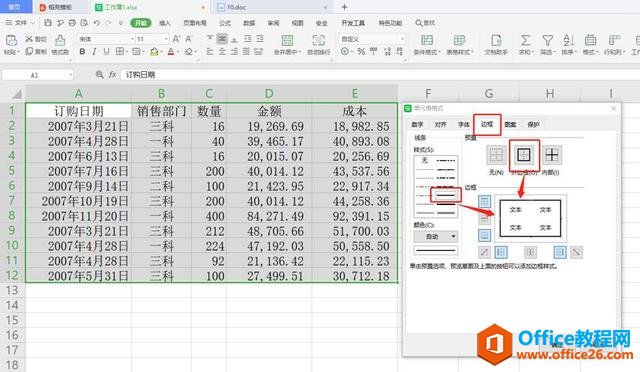Click the percent style icon
The width and height of the screenshot is (640, 372).
[x=361, y=52]
